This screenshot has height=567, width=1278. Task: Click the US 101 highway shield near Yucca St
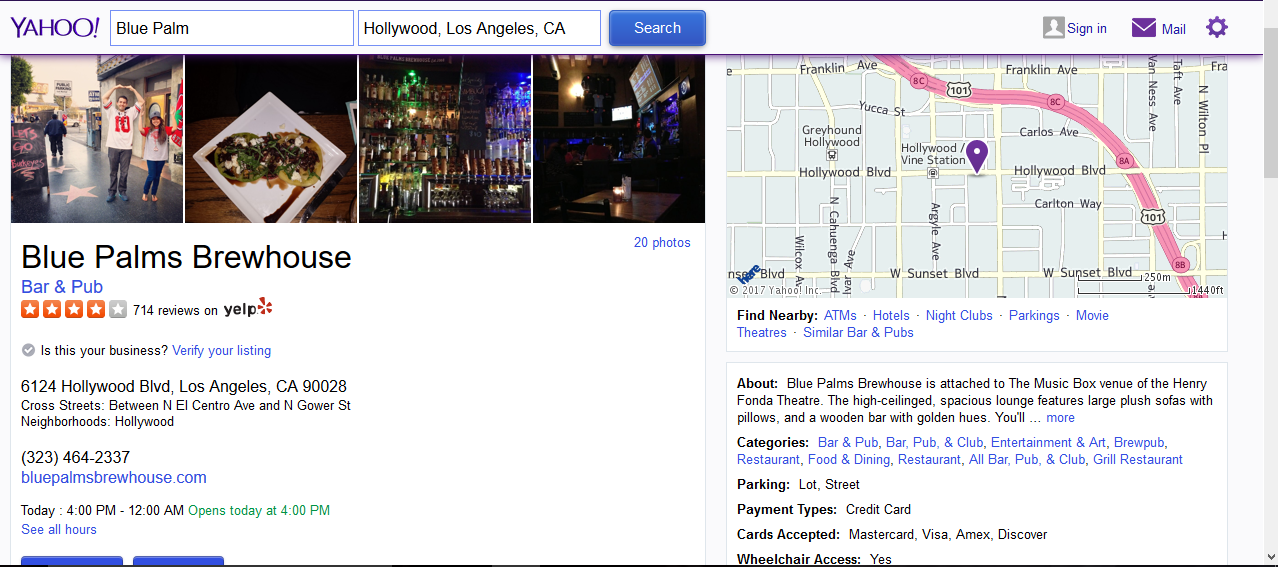tap(957, 91)
